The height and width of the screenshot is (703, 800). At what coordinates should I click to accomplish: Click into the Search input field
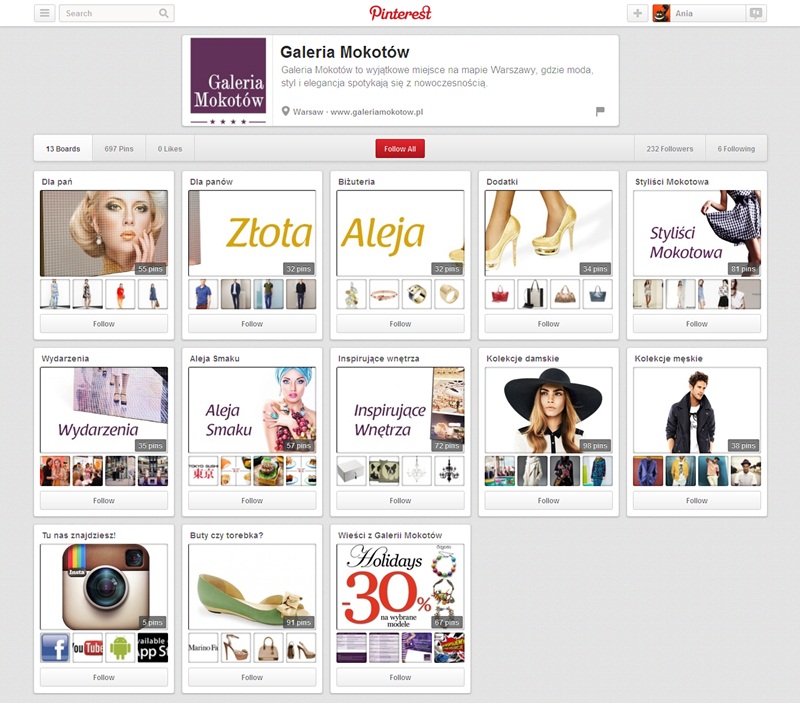[x=108, y=14]
